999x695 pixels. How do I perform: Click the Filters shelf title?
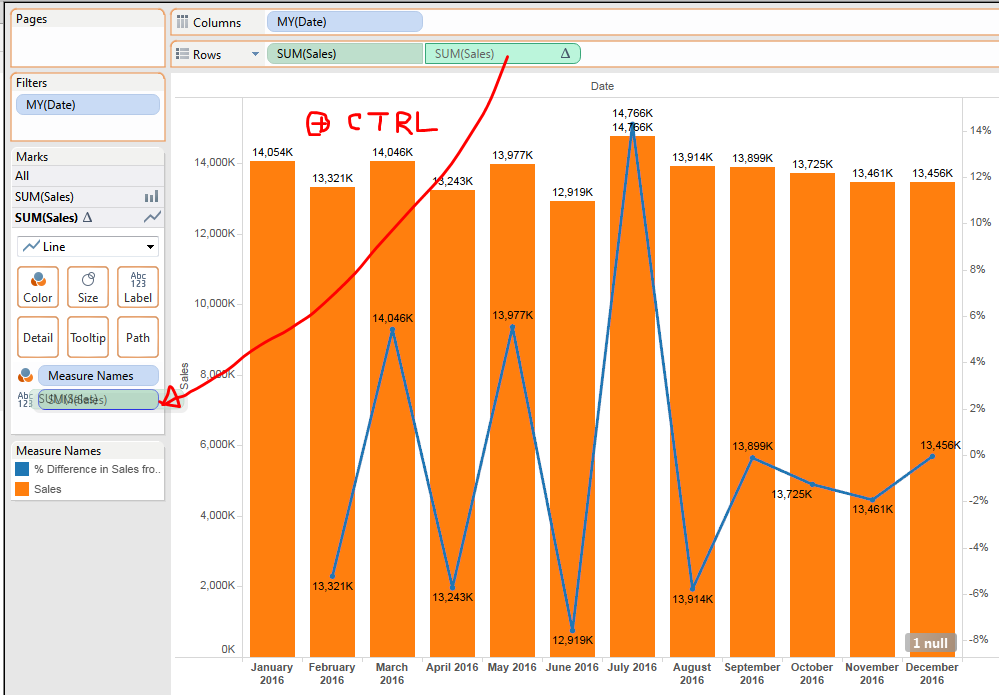click(x=31, y=83)
